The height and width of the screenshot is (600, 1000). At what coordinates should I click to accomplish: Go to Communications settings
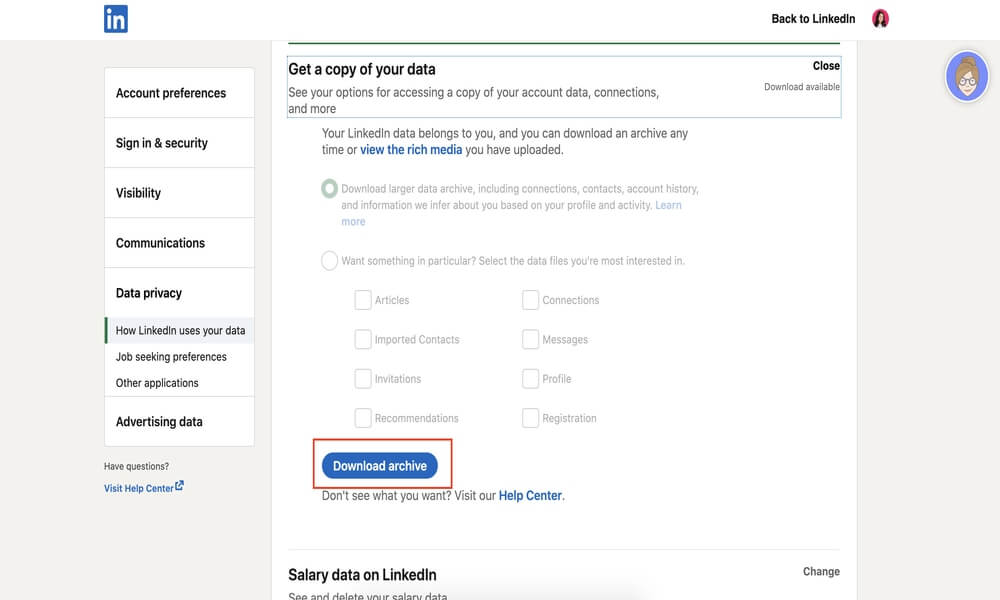point(179,243)
